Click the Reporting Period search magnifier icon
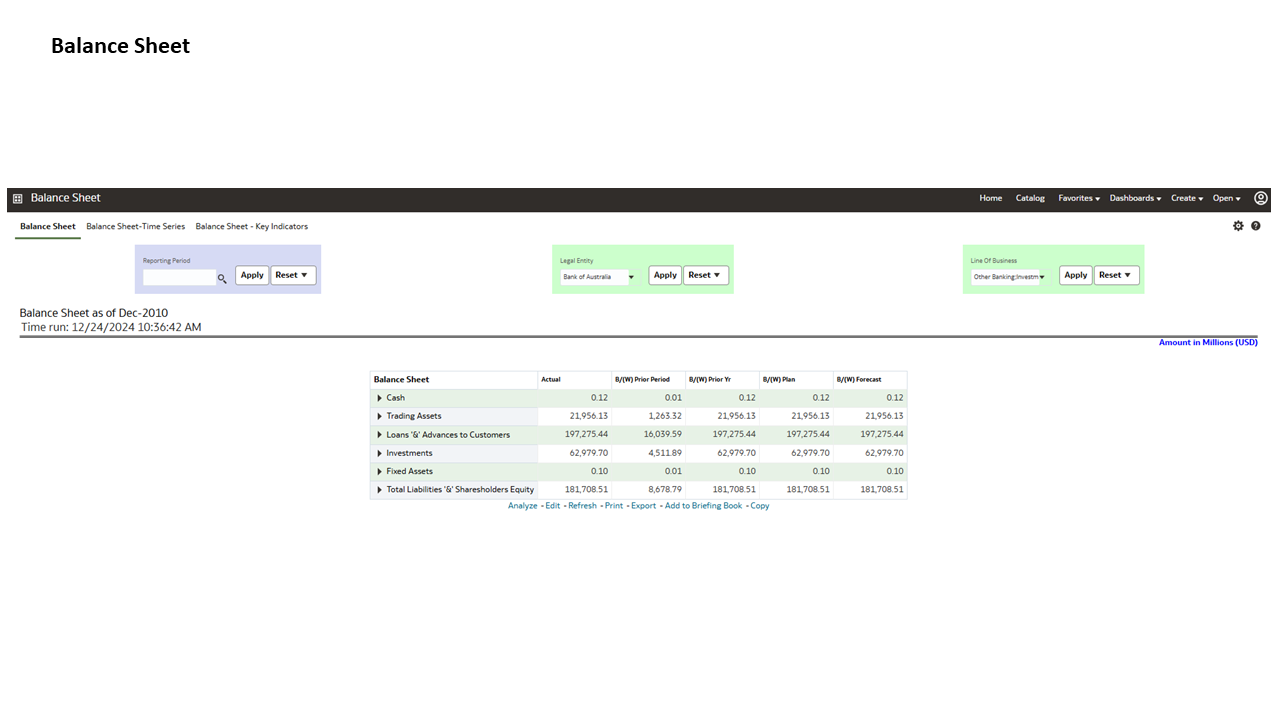This screenshot has width=1280, height=720. click(222, 279)
